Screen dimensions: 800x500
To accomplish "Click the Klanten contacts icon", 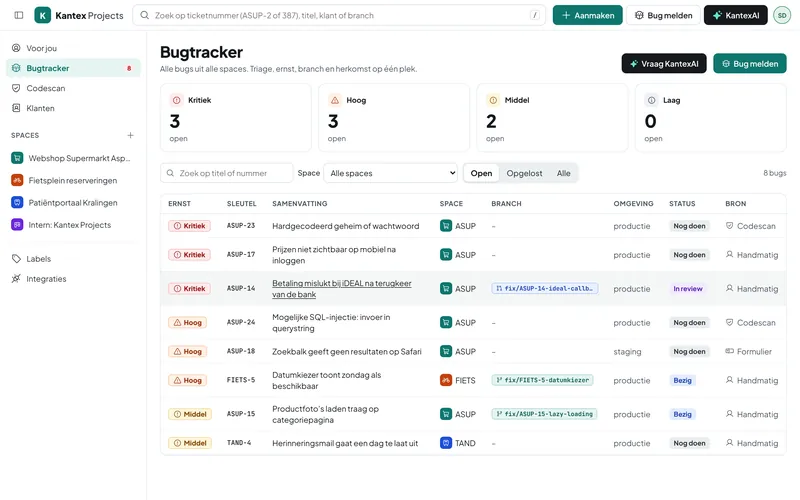I will point(16,108).
